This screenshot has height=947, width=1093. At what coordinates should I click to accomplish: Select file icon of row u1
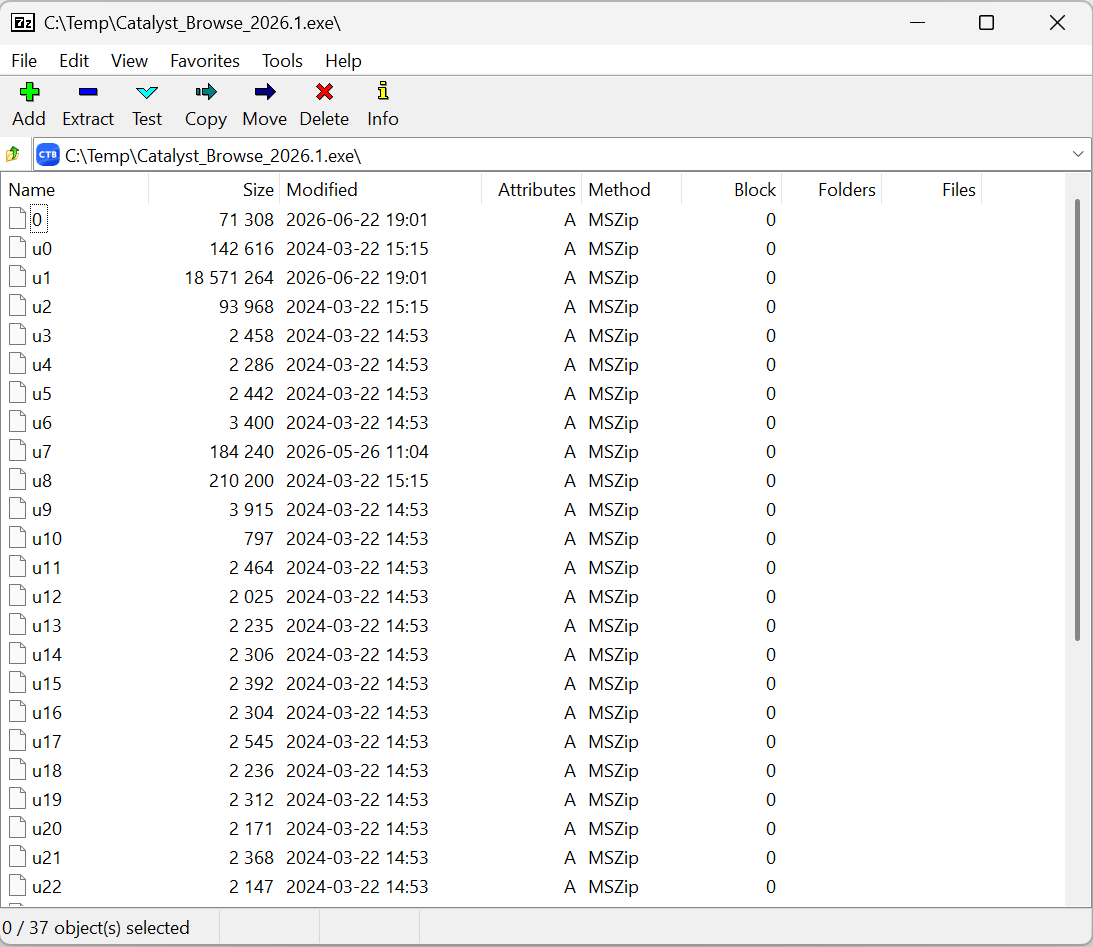17,277
